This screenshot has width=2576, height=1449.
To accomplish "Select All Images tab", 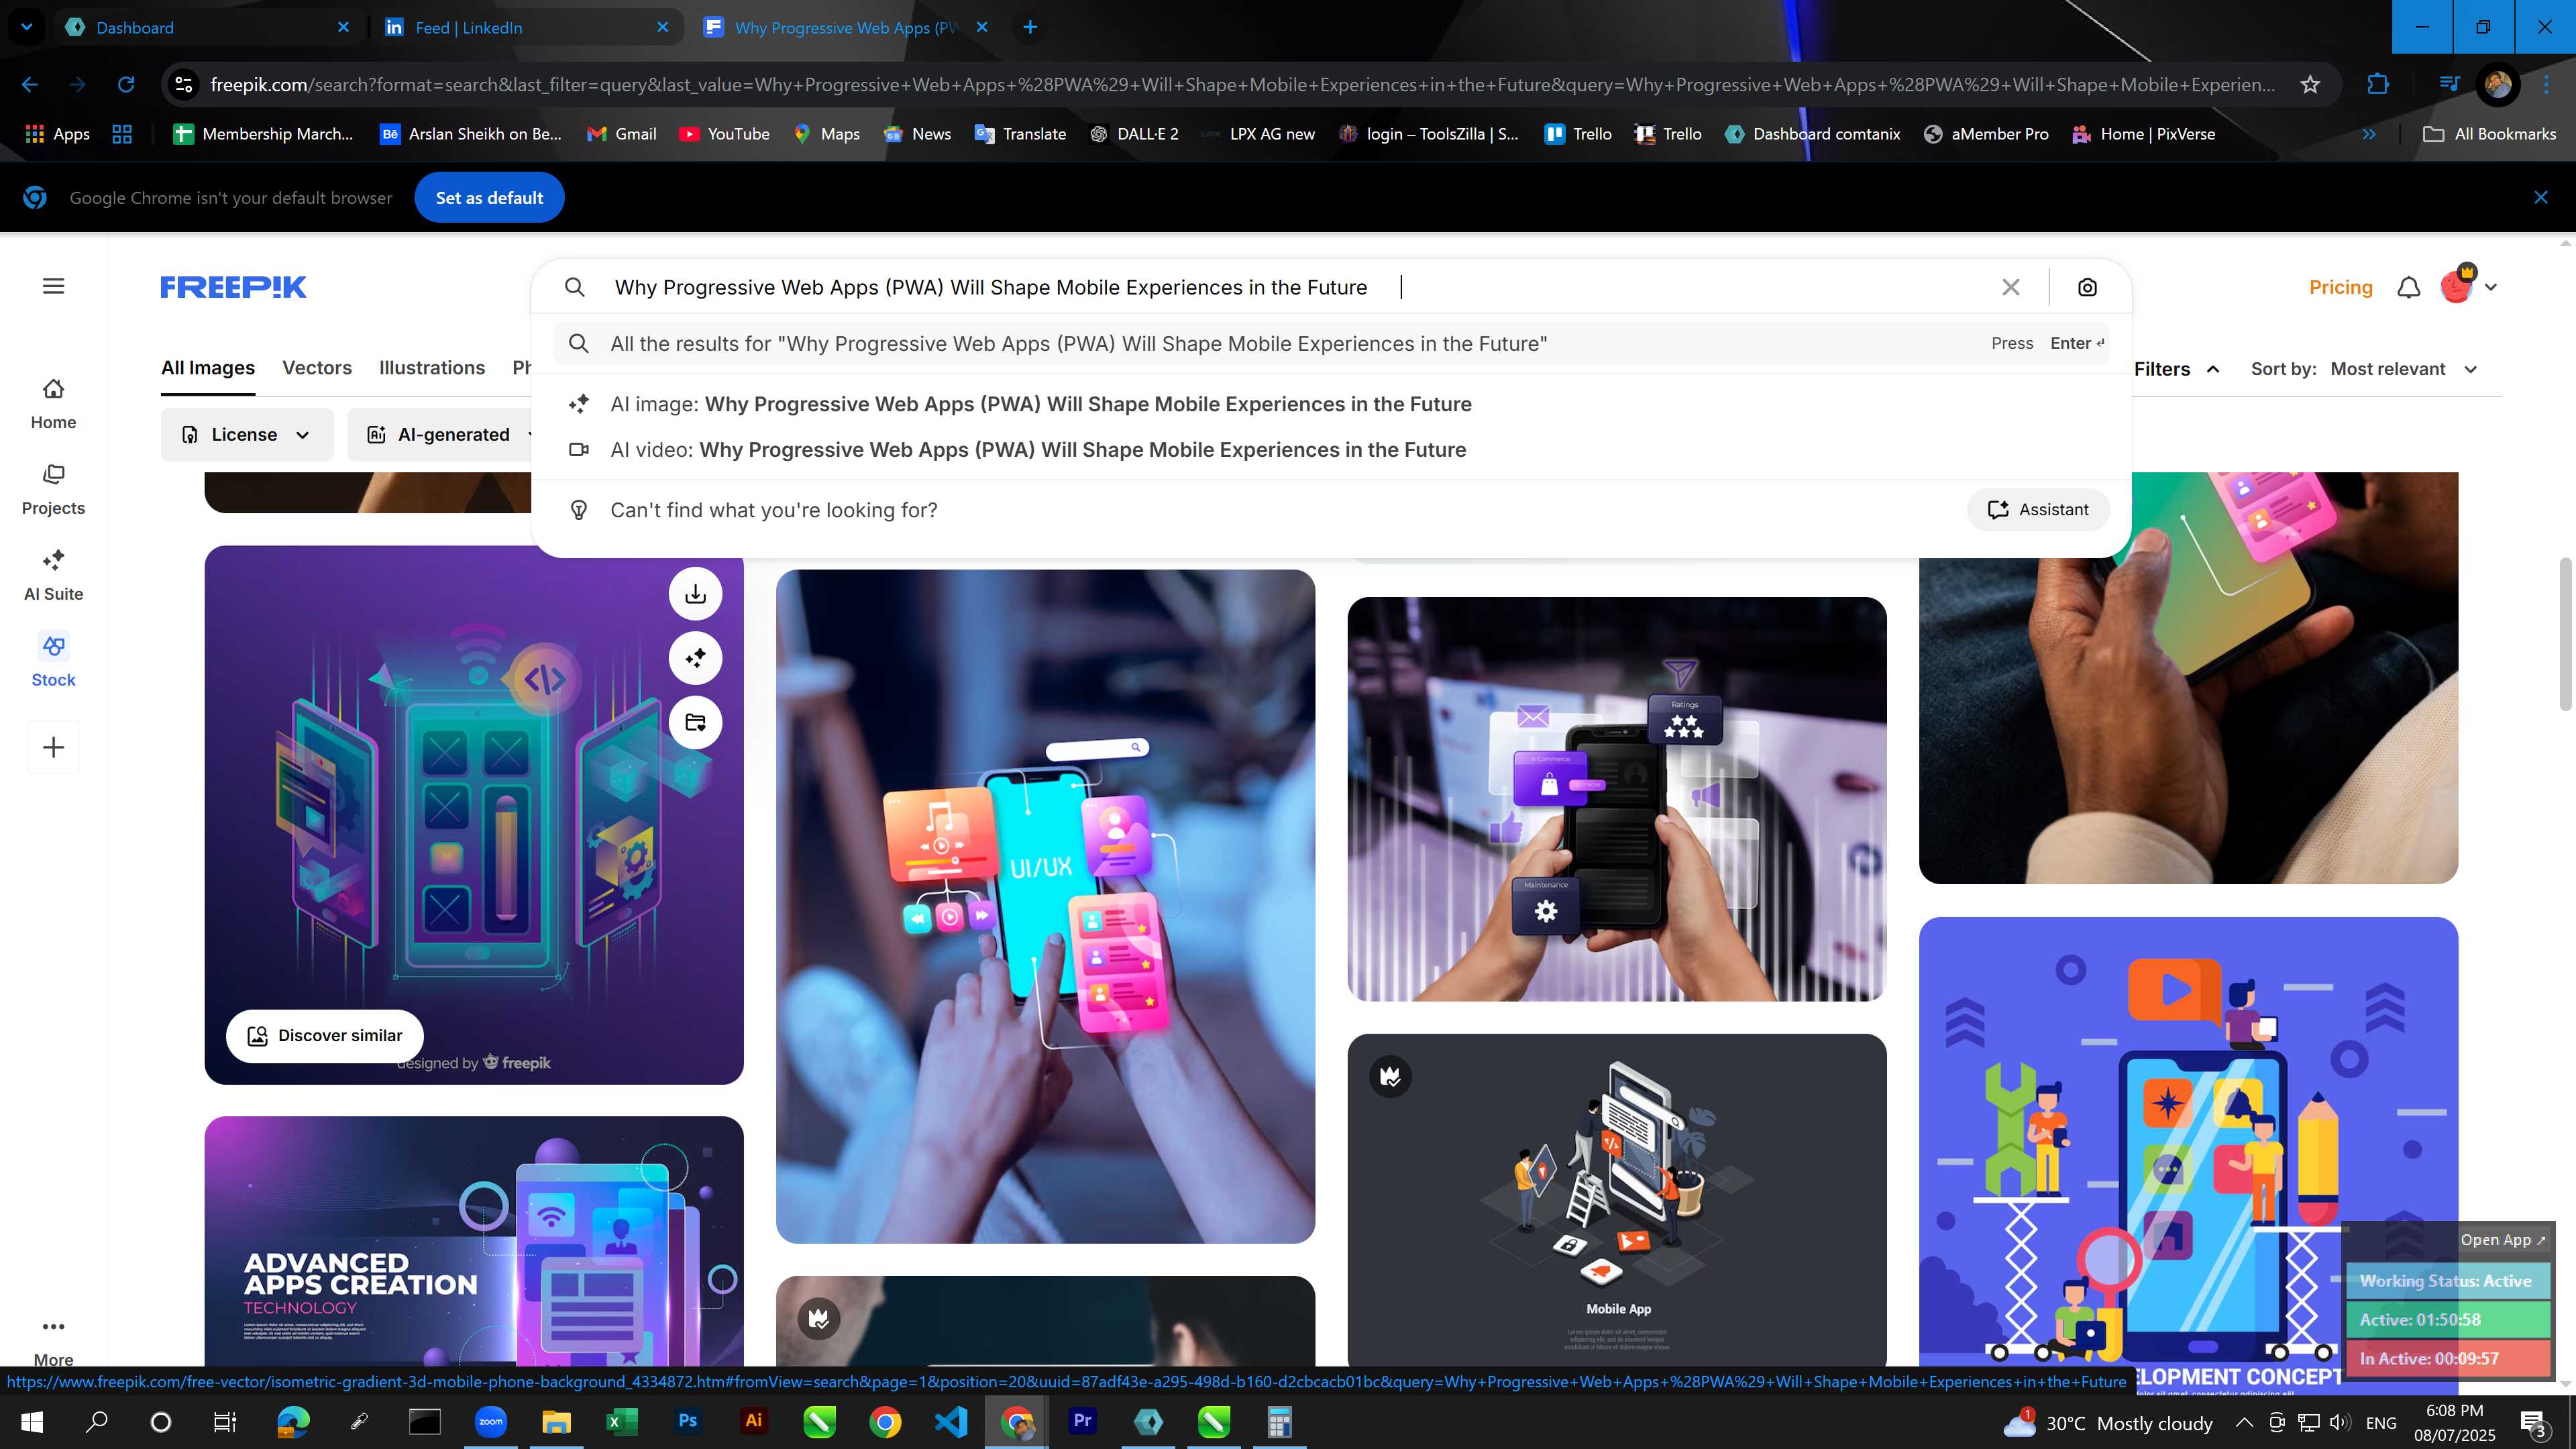I will point(208,368).
